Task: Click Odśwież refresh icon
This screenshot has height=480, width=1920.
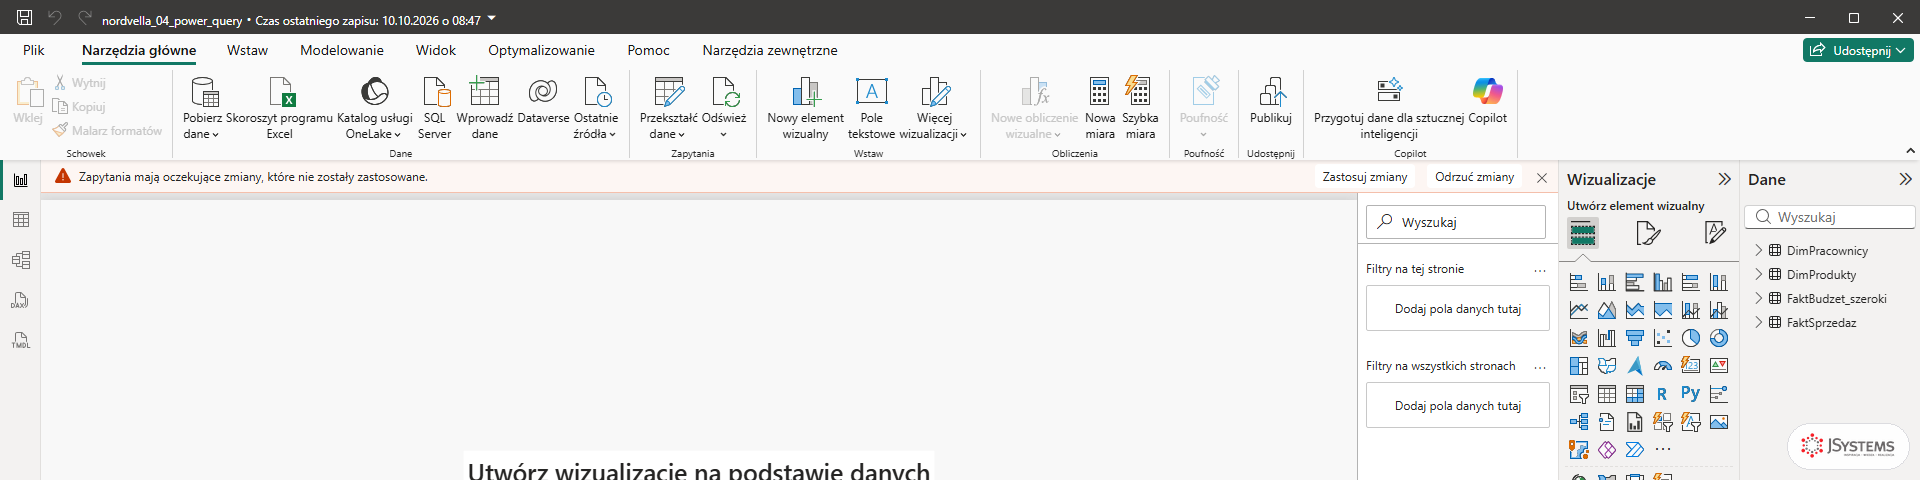Action: tap(724, 92)
